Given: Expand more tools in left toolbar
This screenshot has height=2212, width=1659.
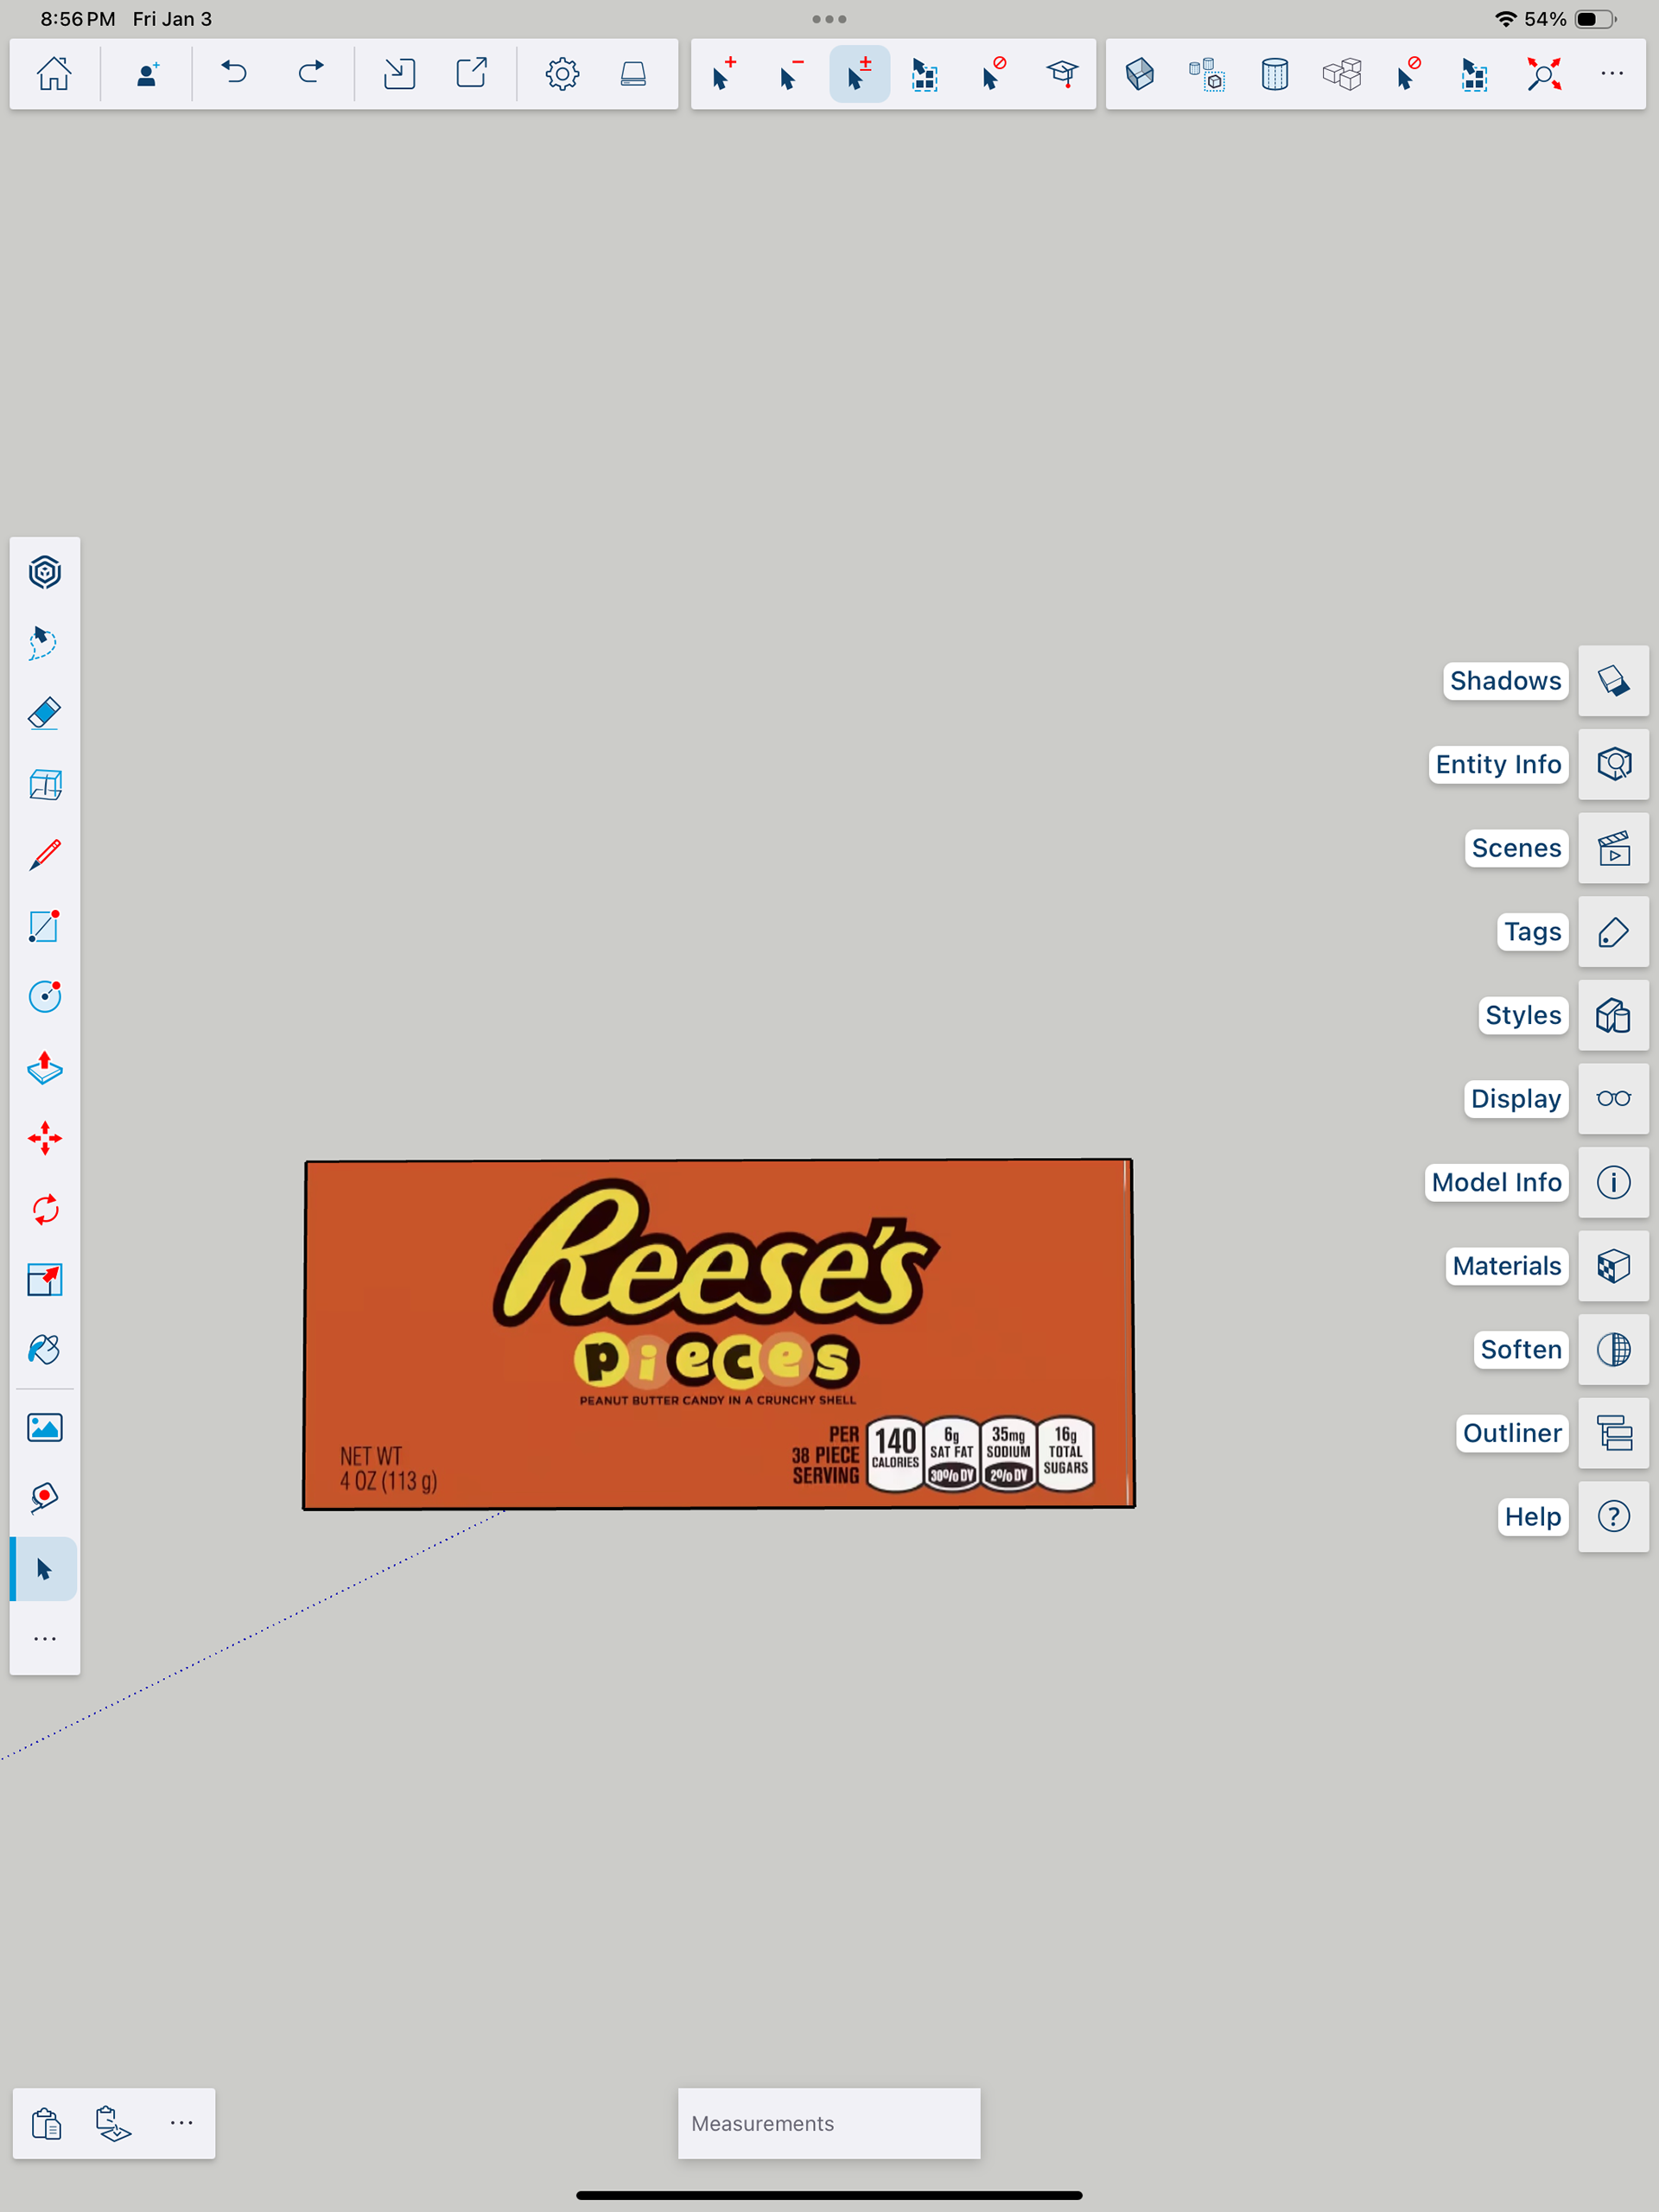Looking at the screenshot, I should 45,1639.
